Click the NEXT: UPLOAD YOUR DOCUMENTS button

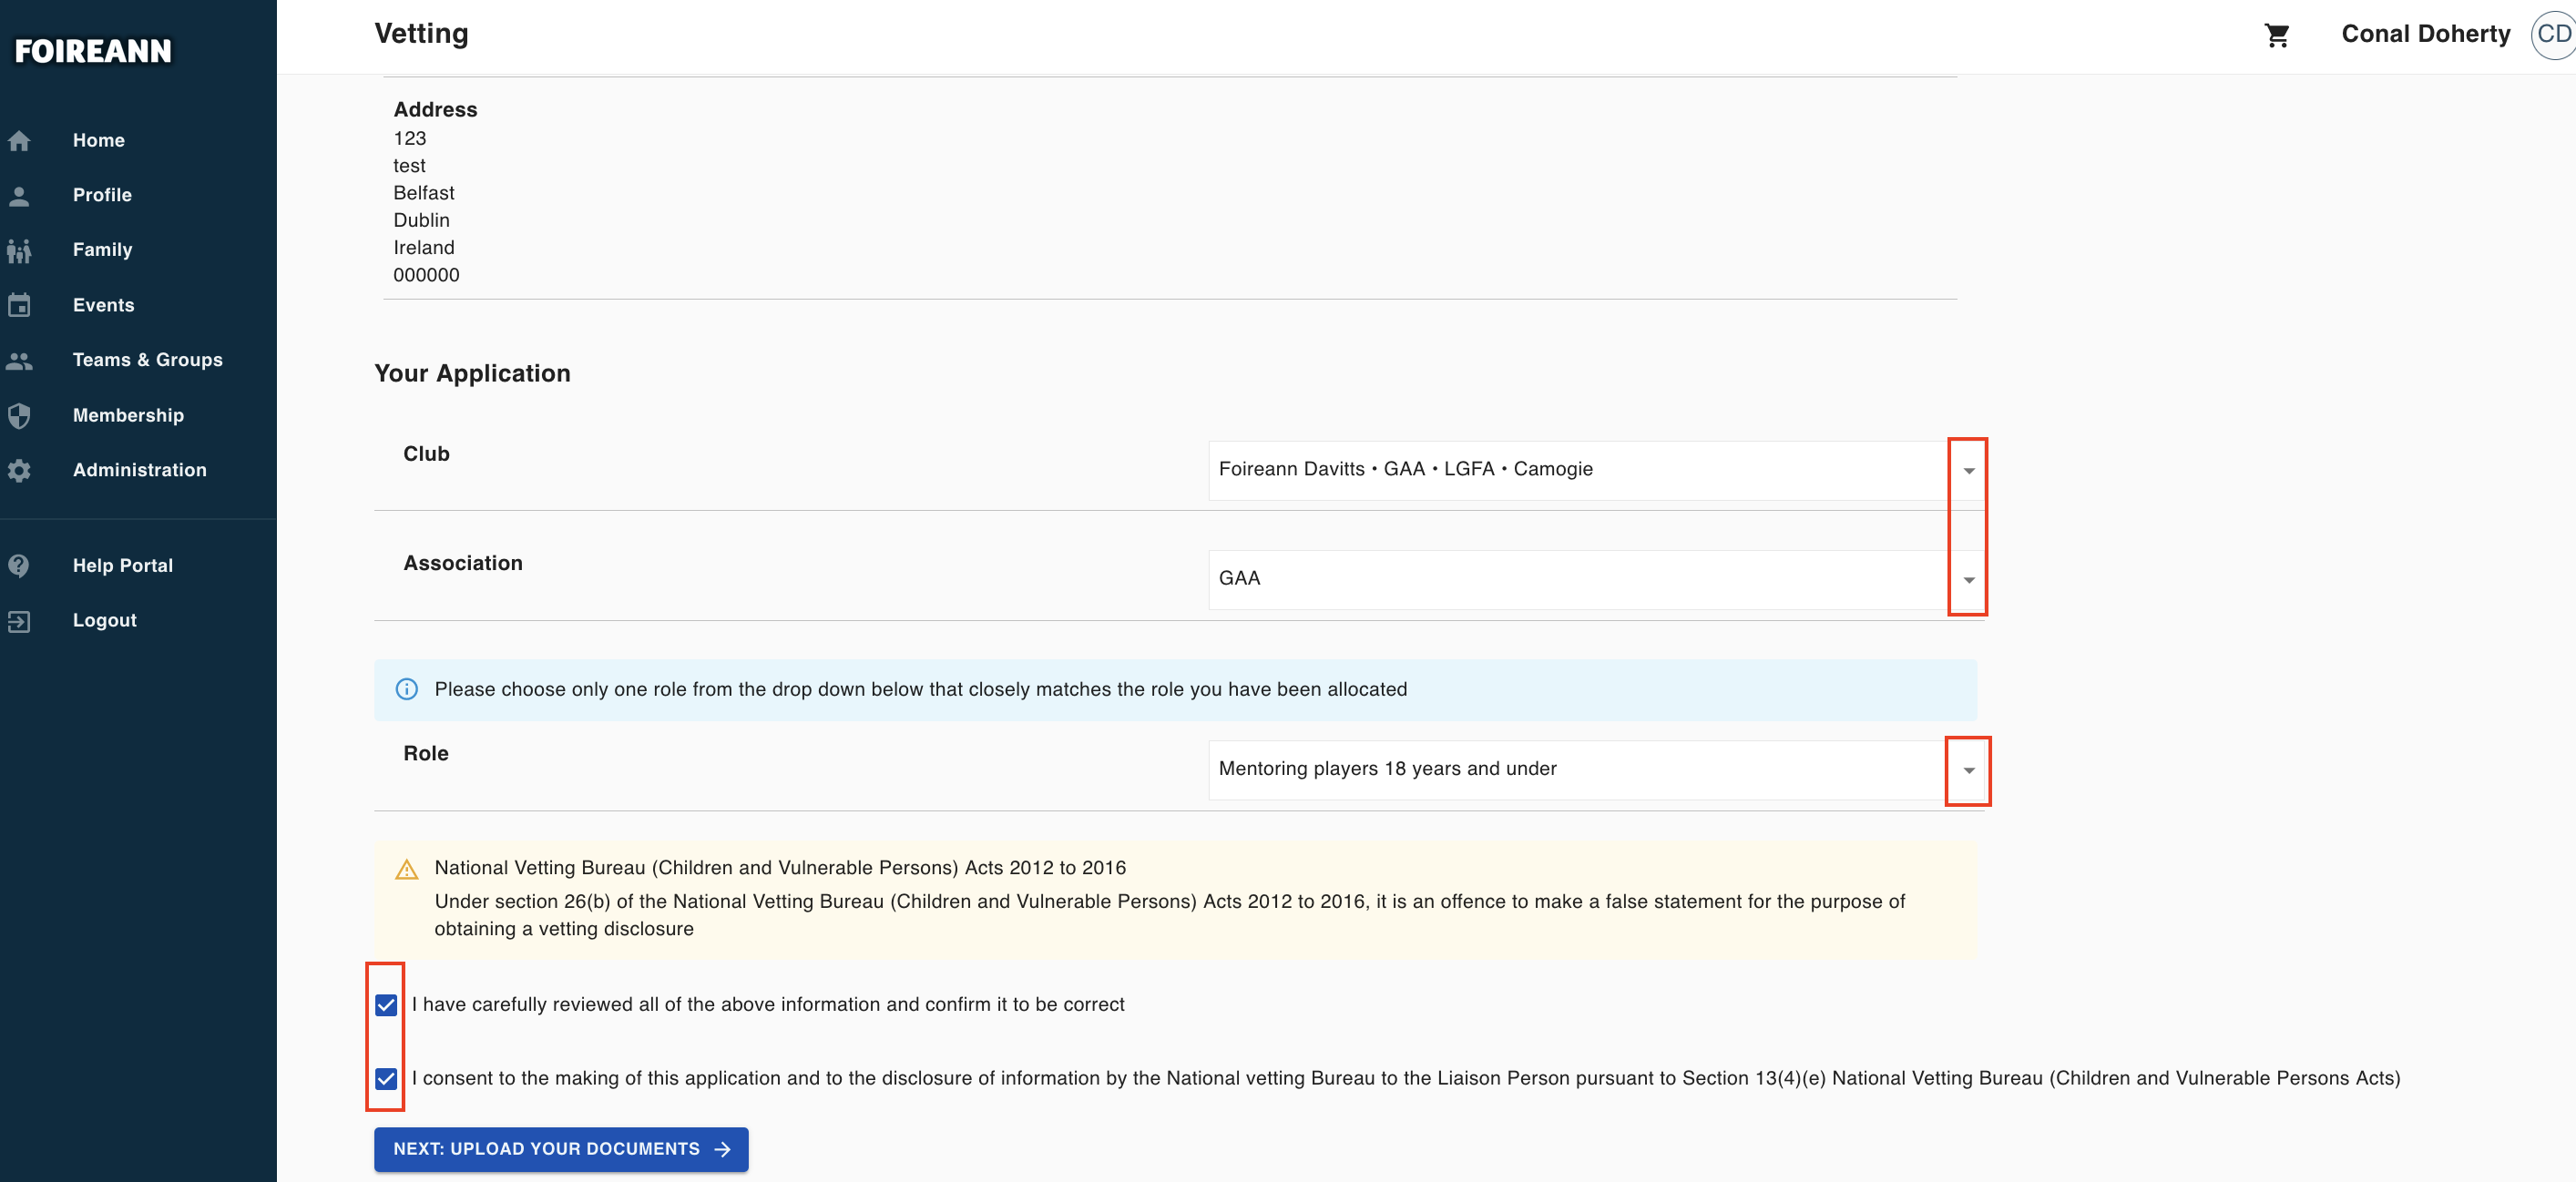coord(560,1149)
